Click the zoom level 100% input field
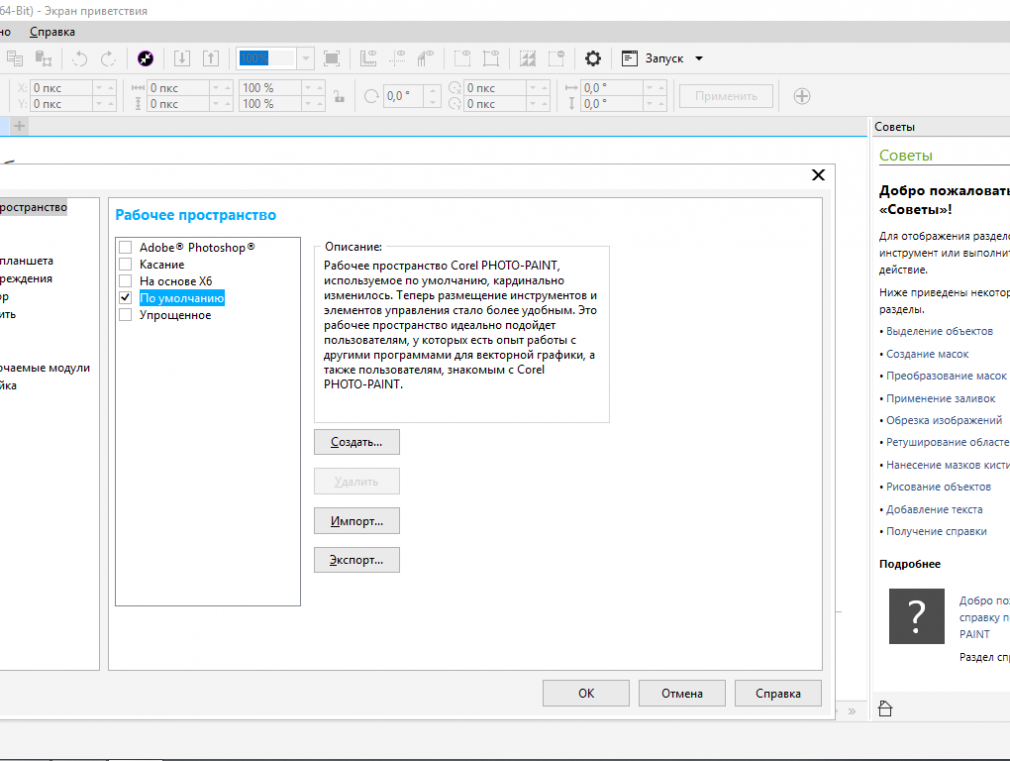 point(267,59)
